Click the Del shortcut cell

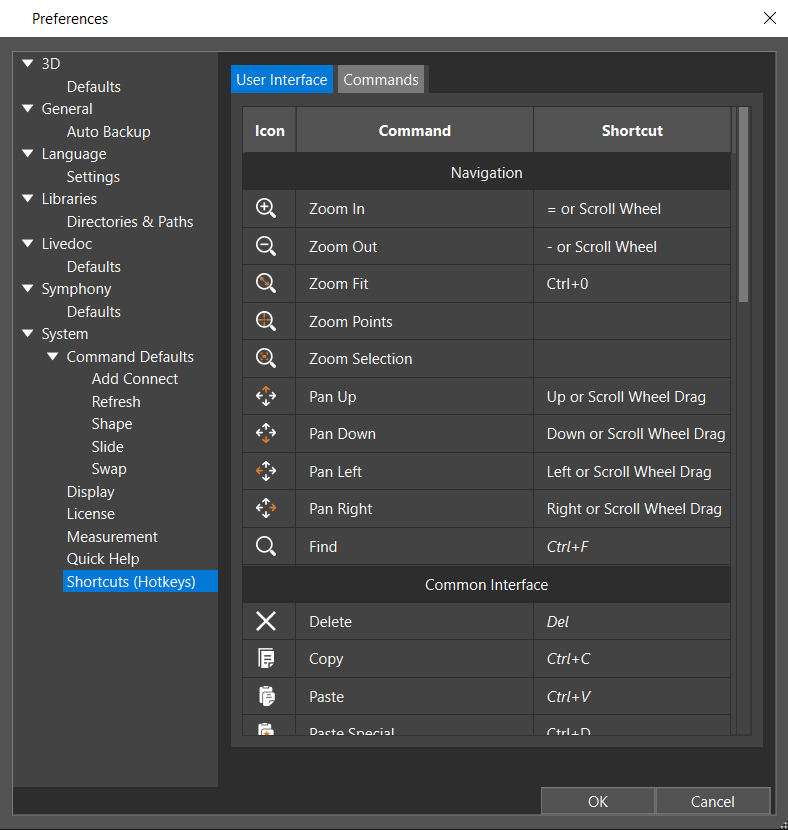[x=632, y=621]
